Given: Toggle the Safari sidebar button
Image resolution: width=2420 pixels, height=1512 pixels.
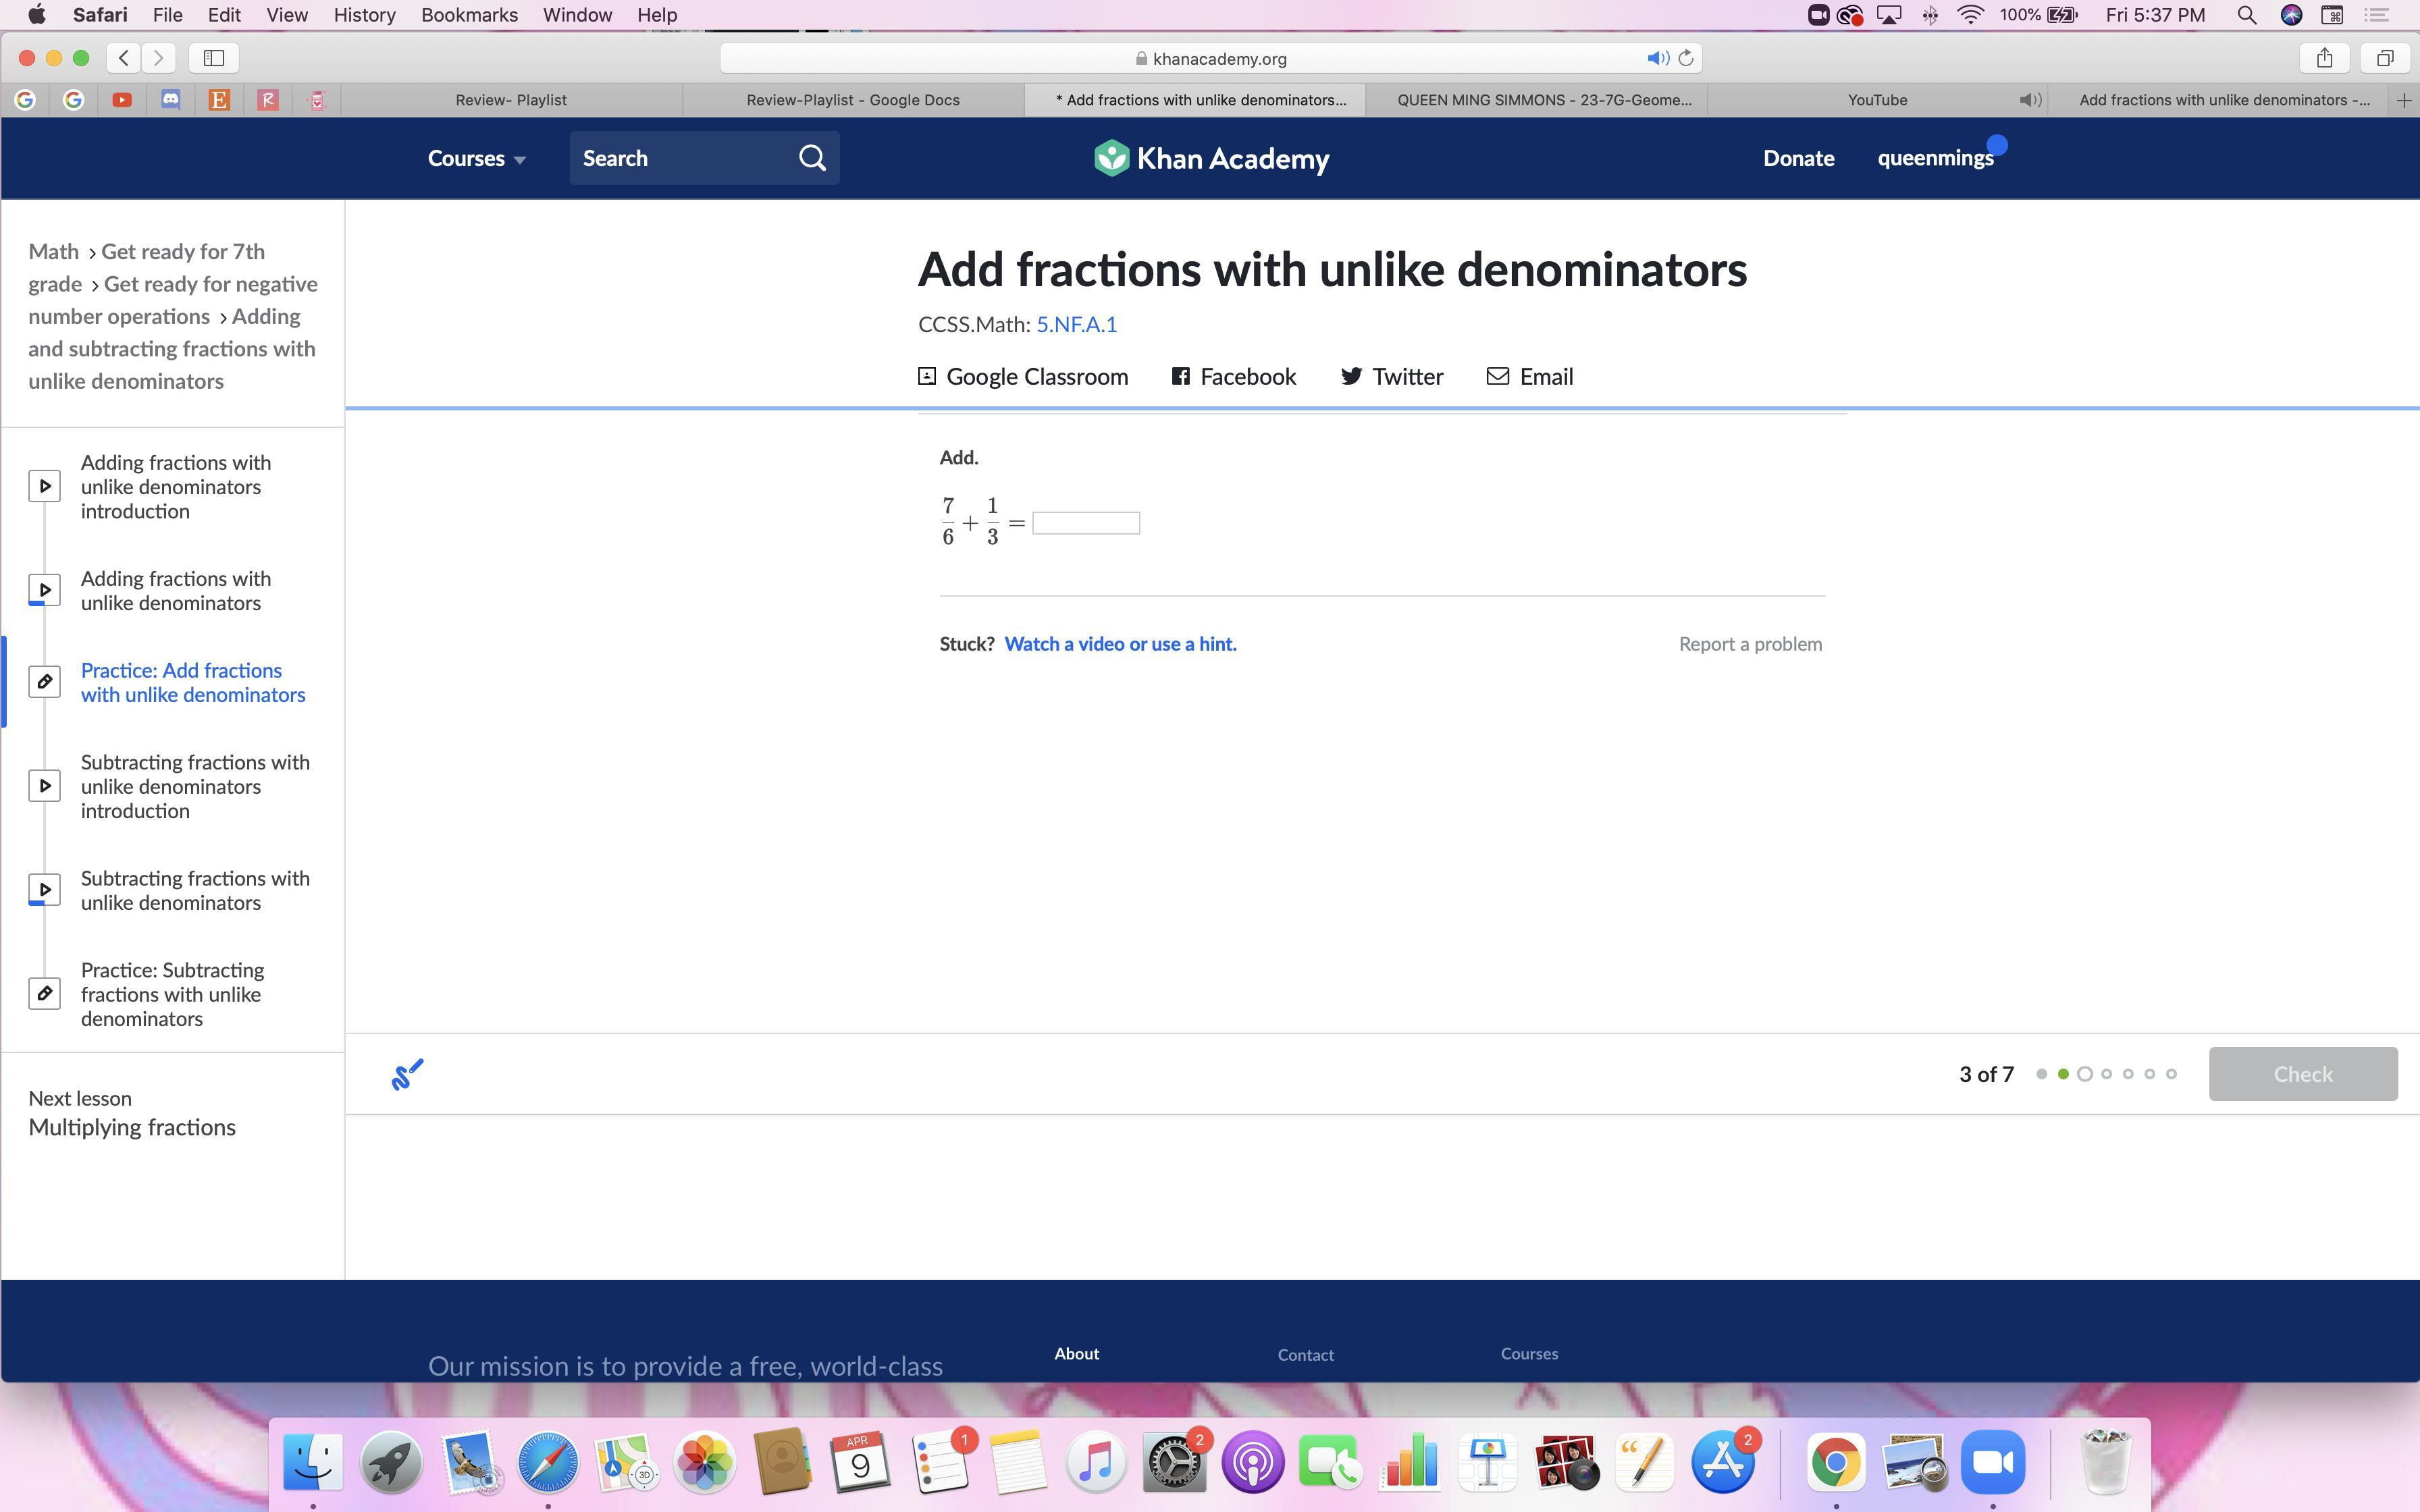Looking at the screenshot, I should (x=214, y=58).
